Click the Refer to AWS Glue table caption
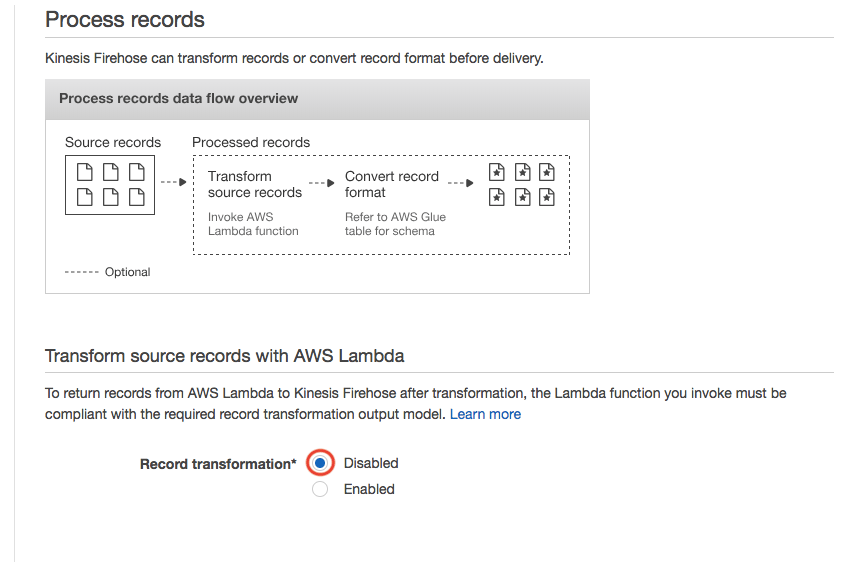The width and height of the screenshot is (854, 562). click(395, 224)
